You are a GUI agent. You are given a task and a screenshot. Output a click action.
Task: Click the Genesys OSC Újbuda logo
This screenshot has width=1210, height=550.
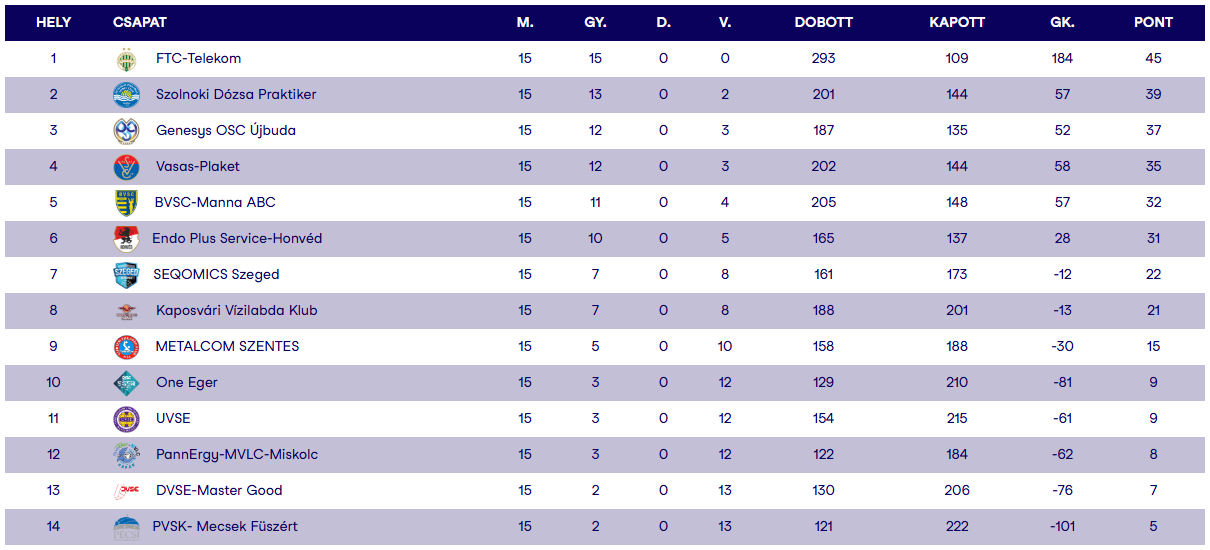[126, 131]
